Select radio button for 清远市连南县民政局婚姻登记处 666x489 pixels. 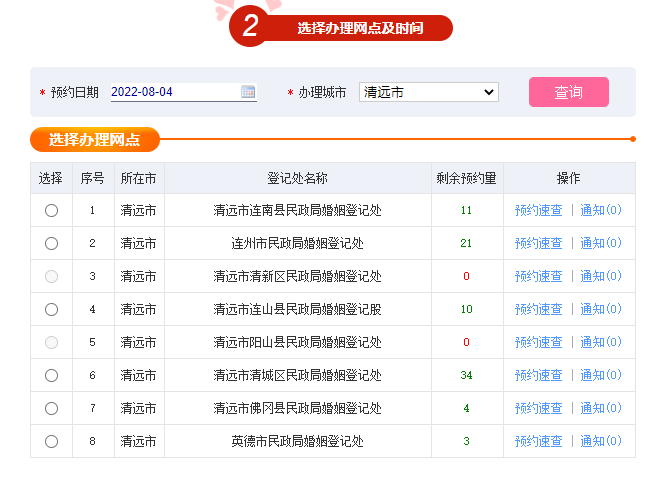tap(51, 210)
